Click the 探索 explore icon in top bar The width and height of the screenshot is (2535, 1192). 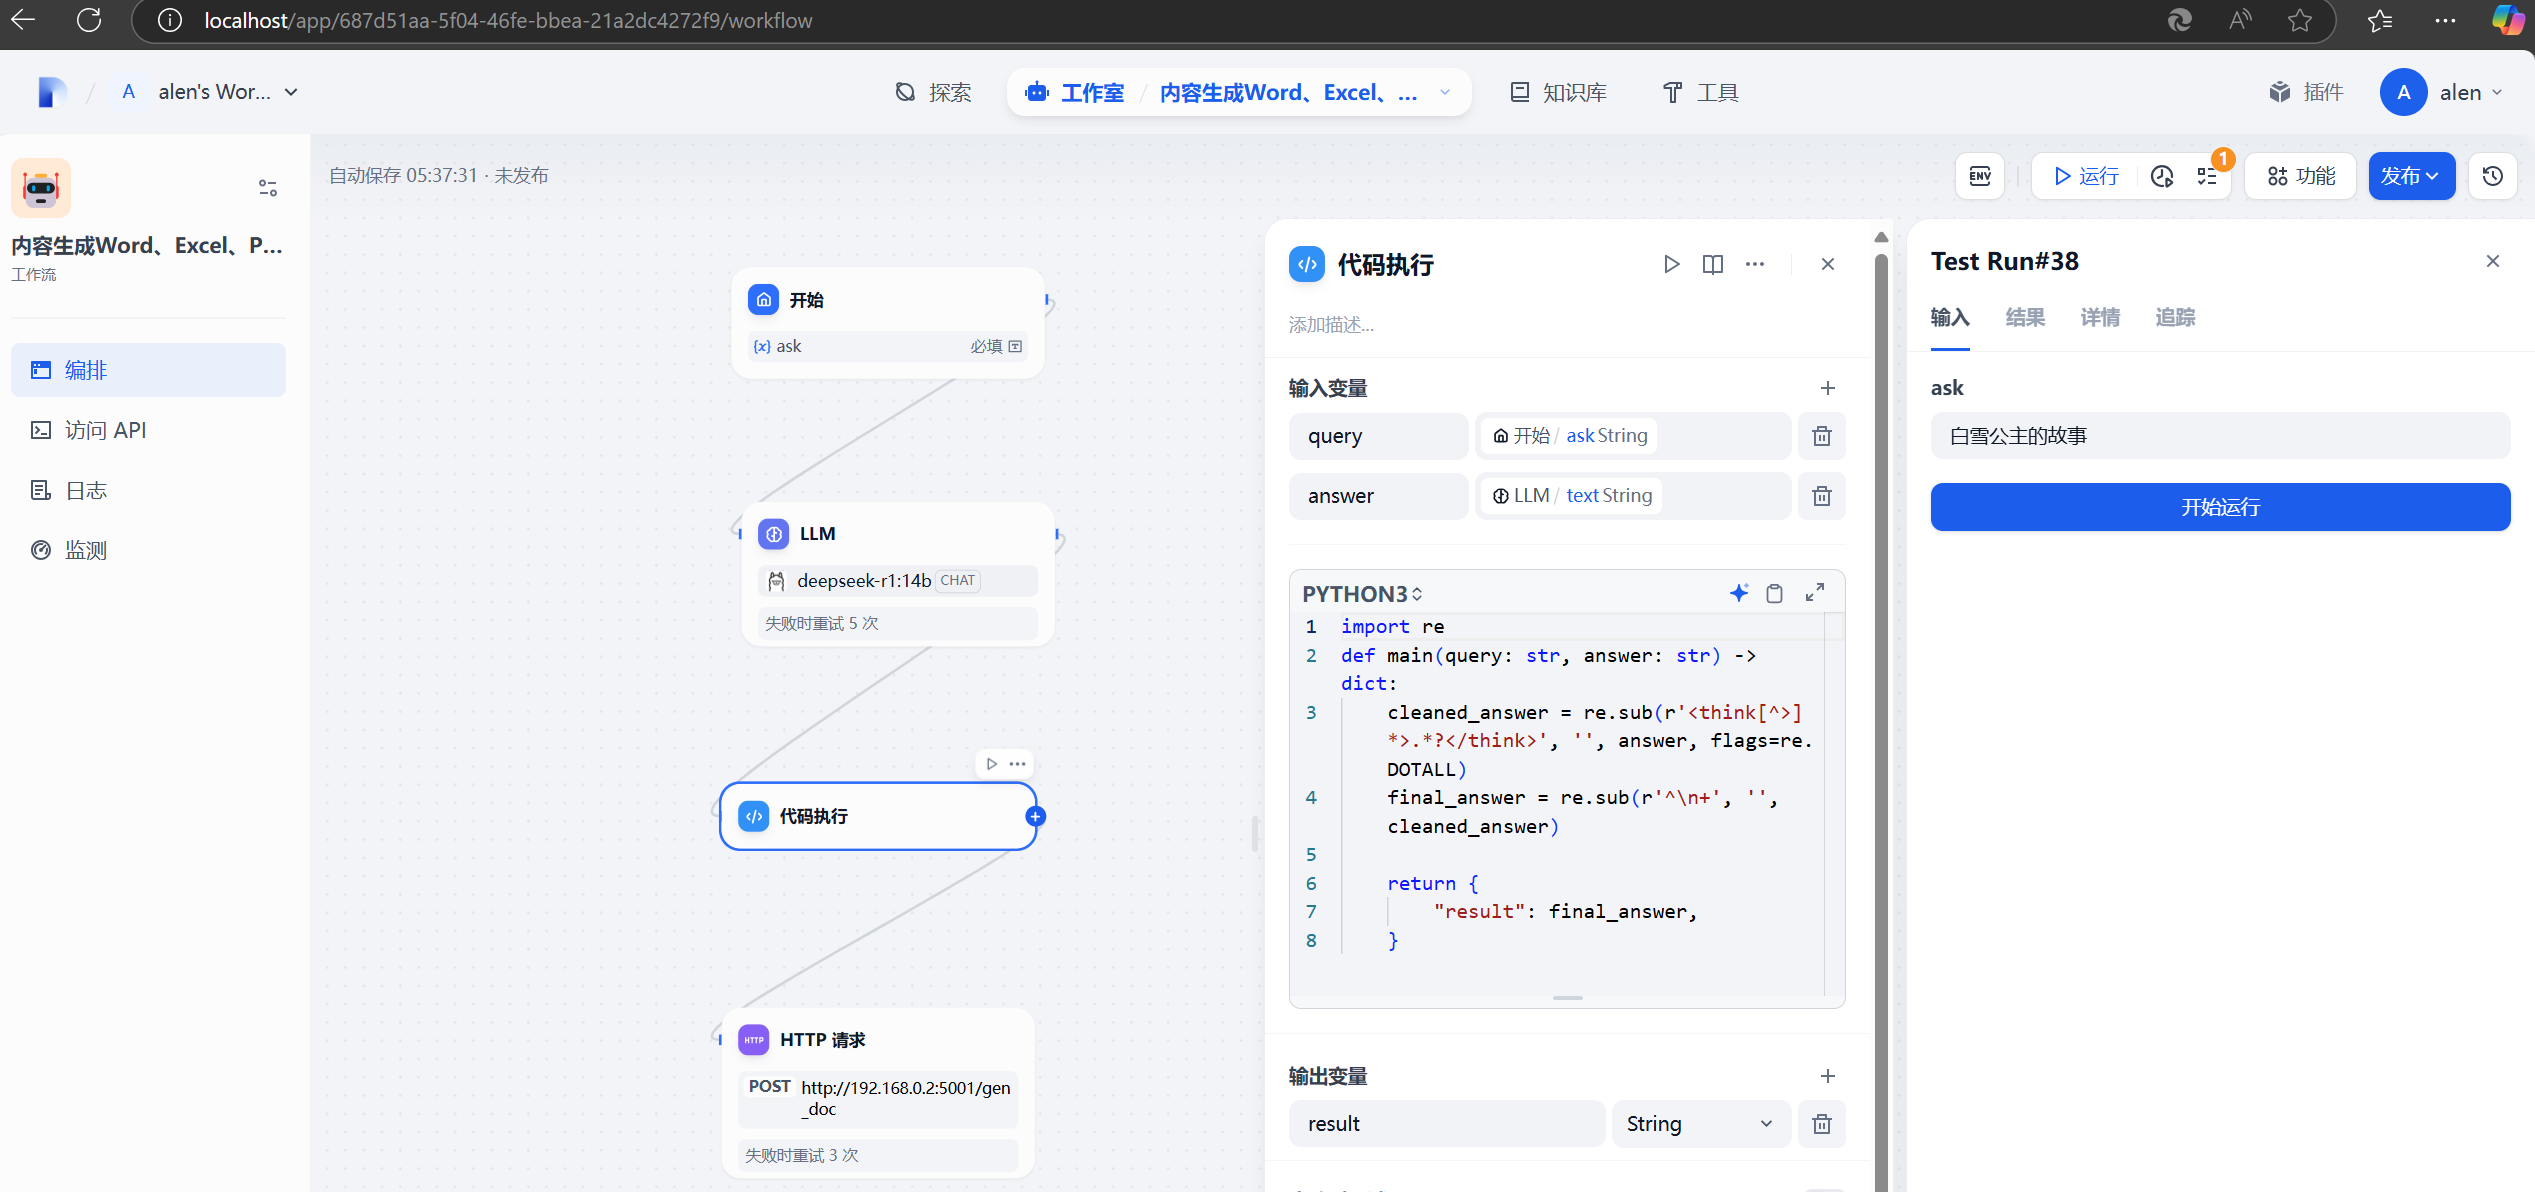pos(906,91)
